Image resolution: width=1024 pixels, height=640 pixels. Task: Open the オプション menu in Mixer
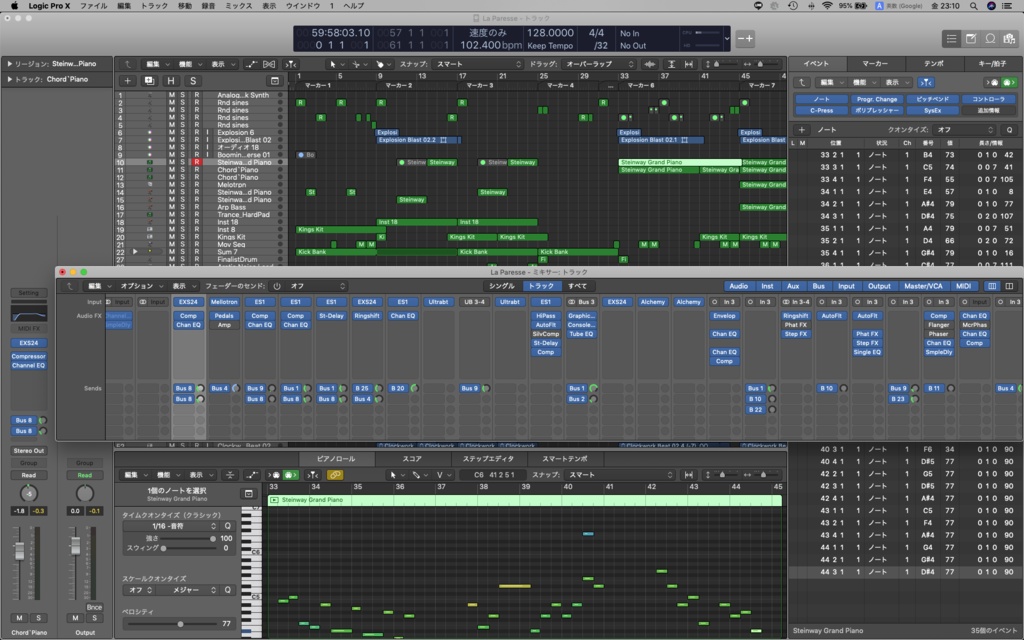point(140,286)
